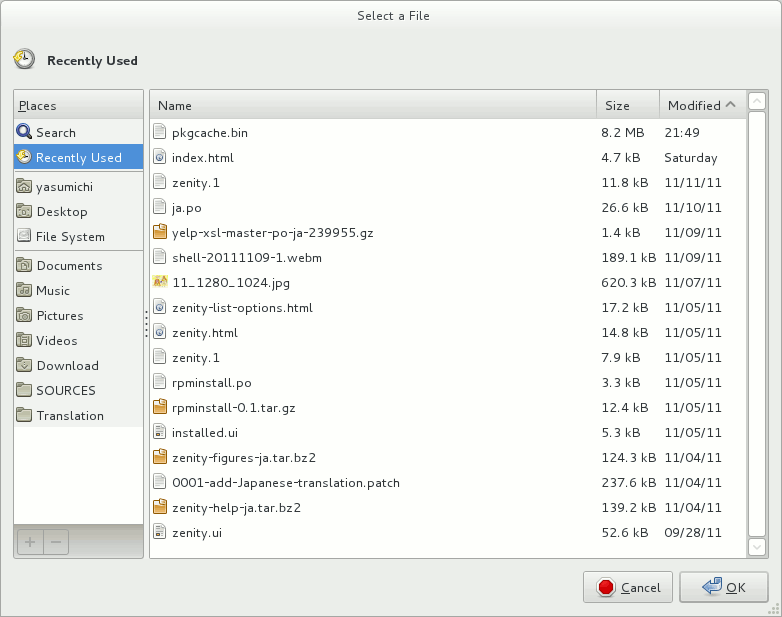
Task: Select the Documents bookmark
Action: click(69, 265)
